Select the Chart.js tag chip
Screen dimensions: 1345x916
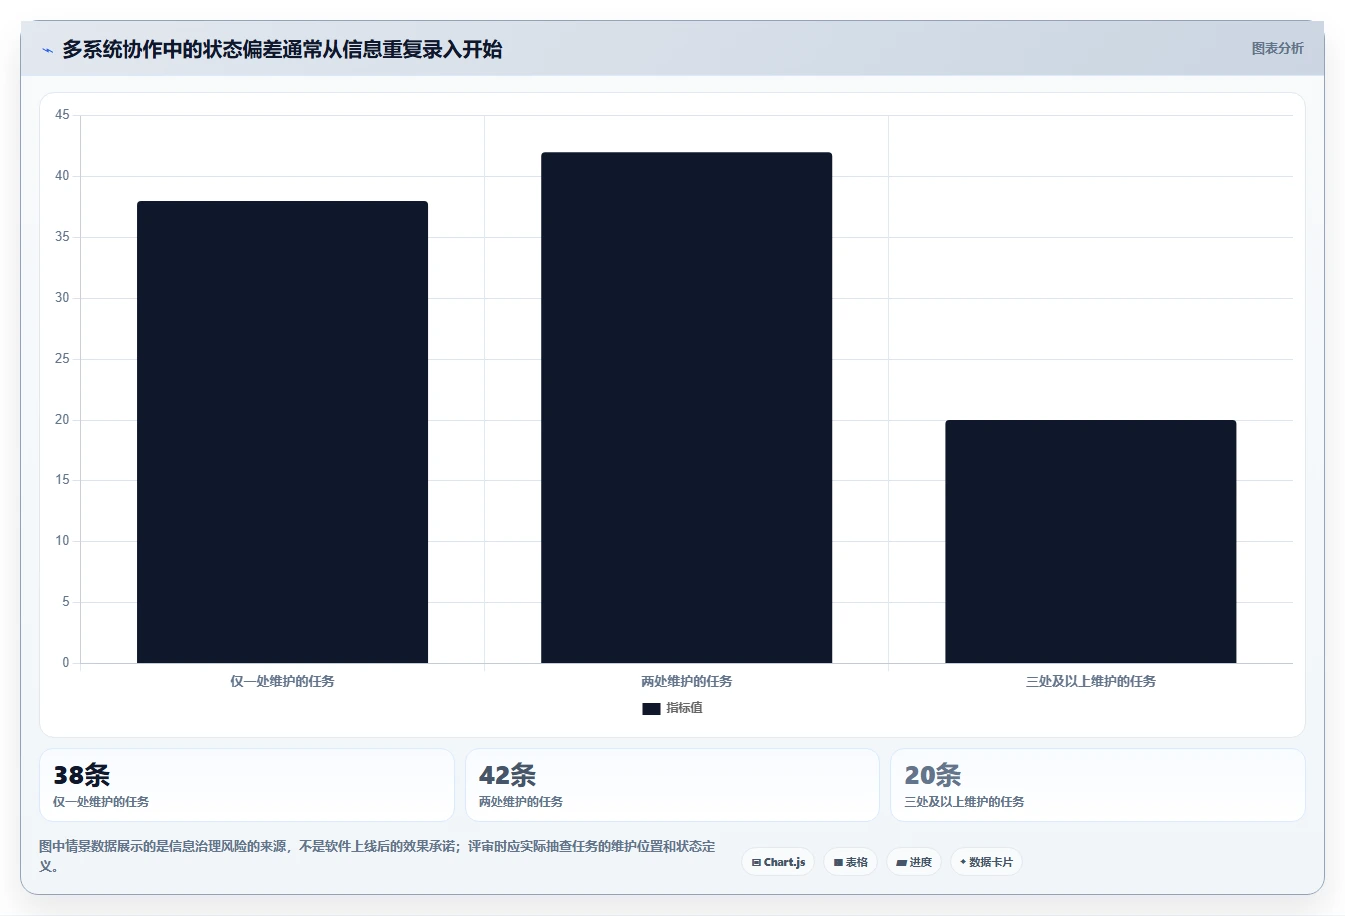778,862
